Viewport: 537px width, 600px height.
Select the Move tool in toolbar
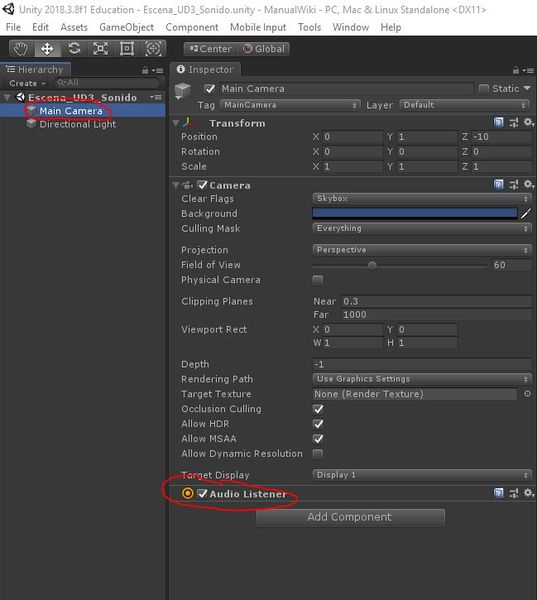(47, 49)
